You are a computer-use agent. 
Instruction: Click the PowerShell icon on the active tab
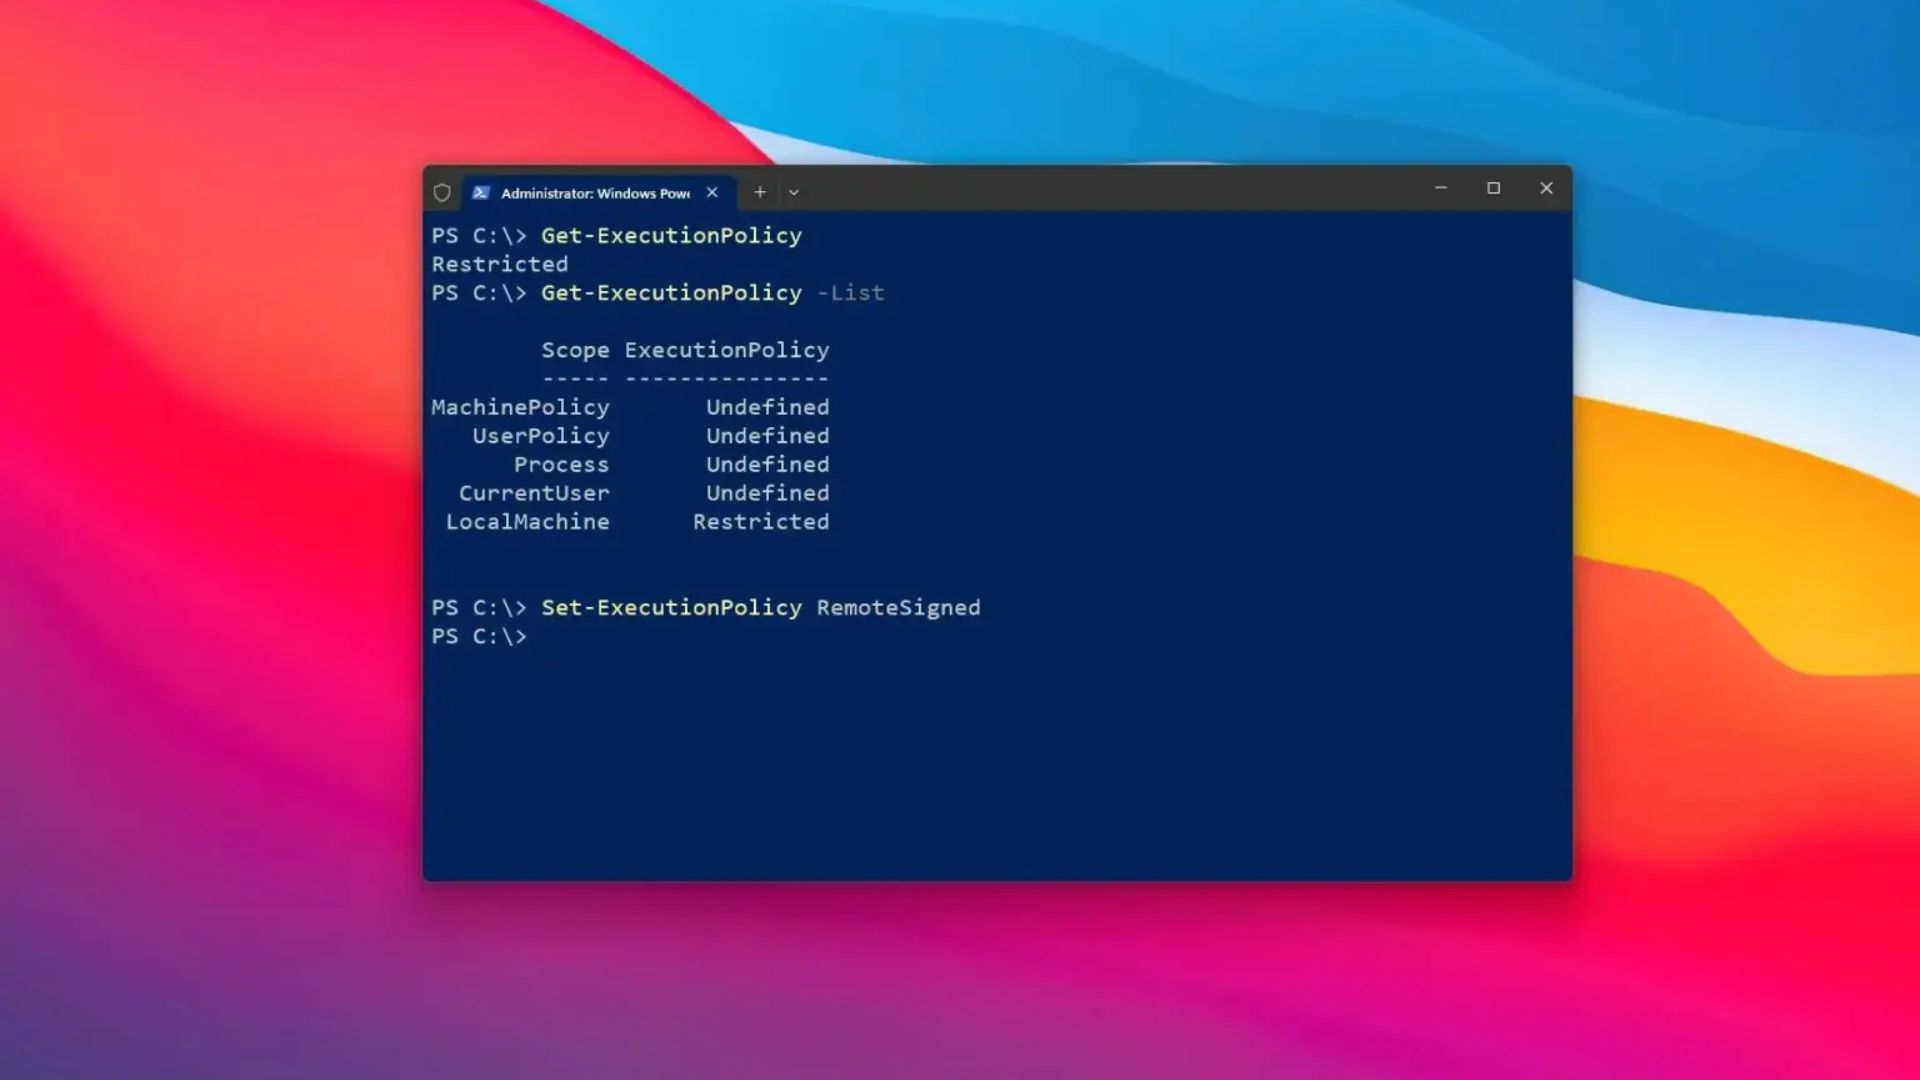tap(481, 192)
